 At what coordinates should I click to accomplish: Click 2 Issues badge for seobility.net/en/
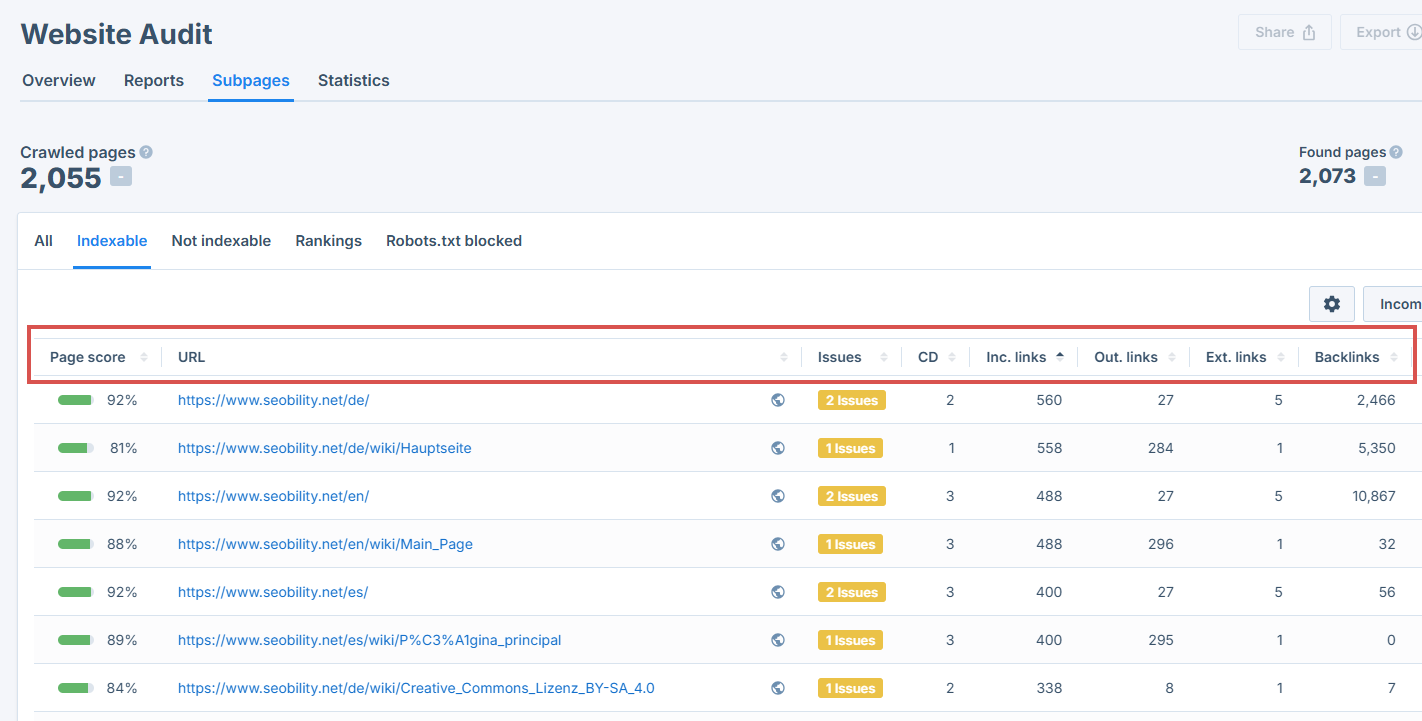pos(852,496)
